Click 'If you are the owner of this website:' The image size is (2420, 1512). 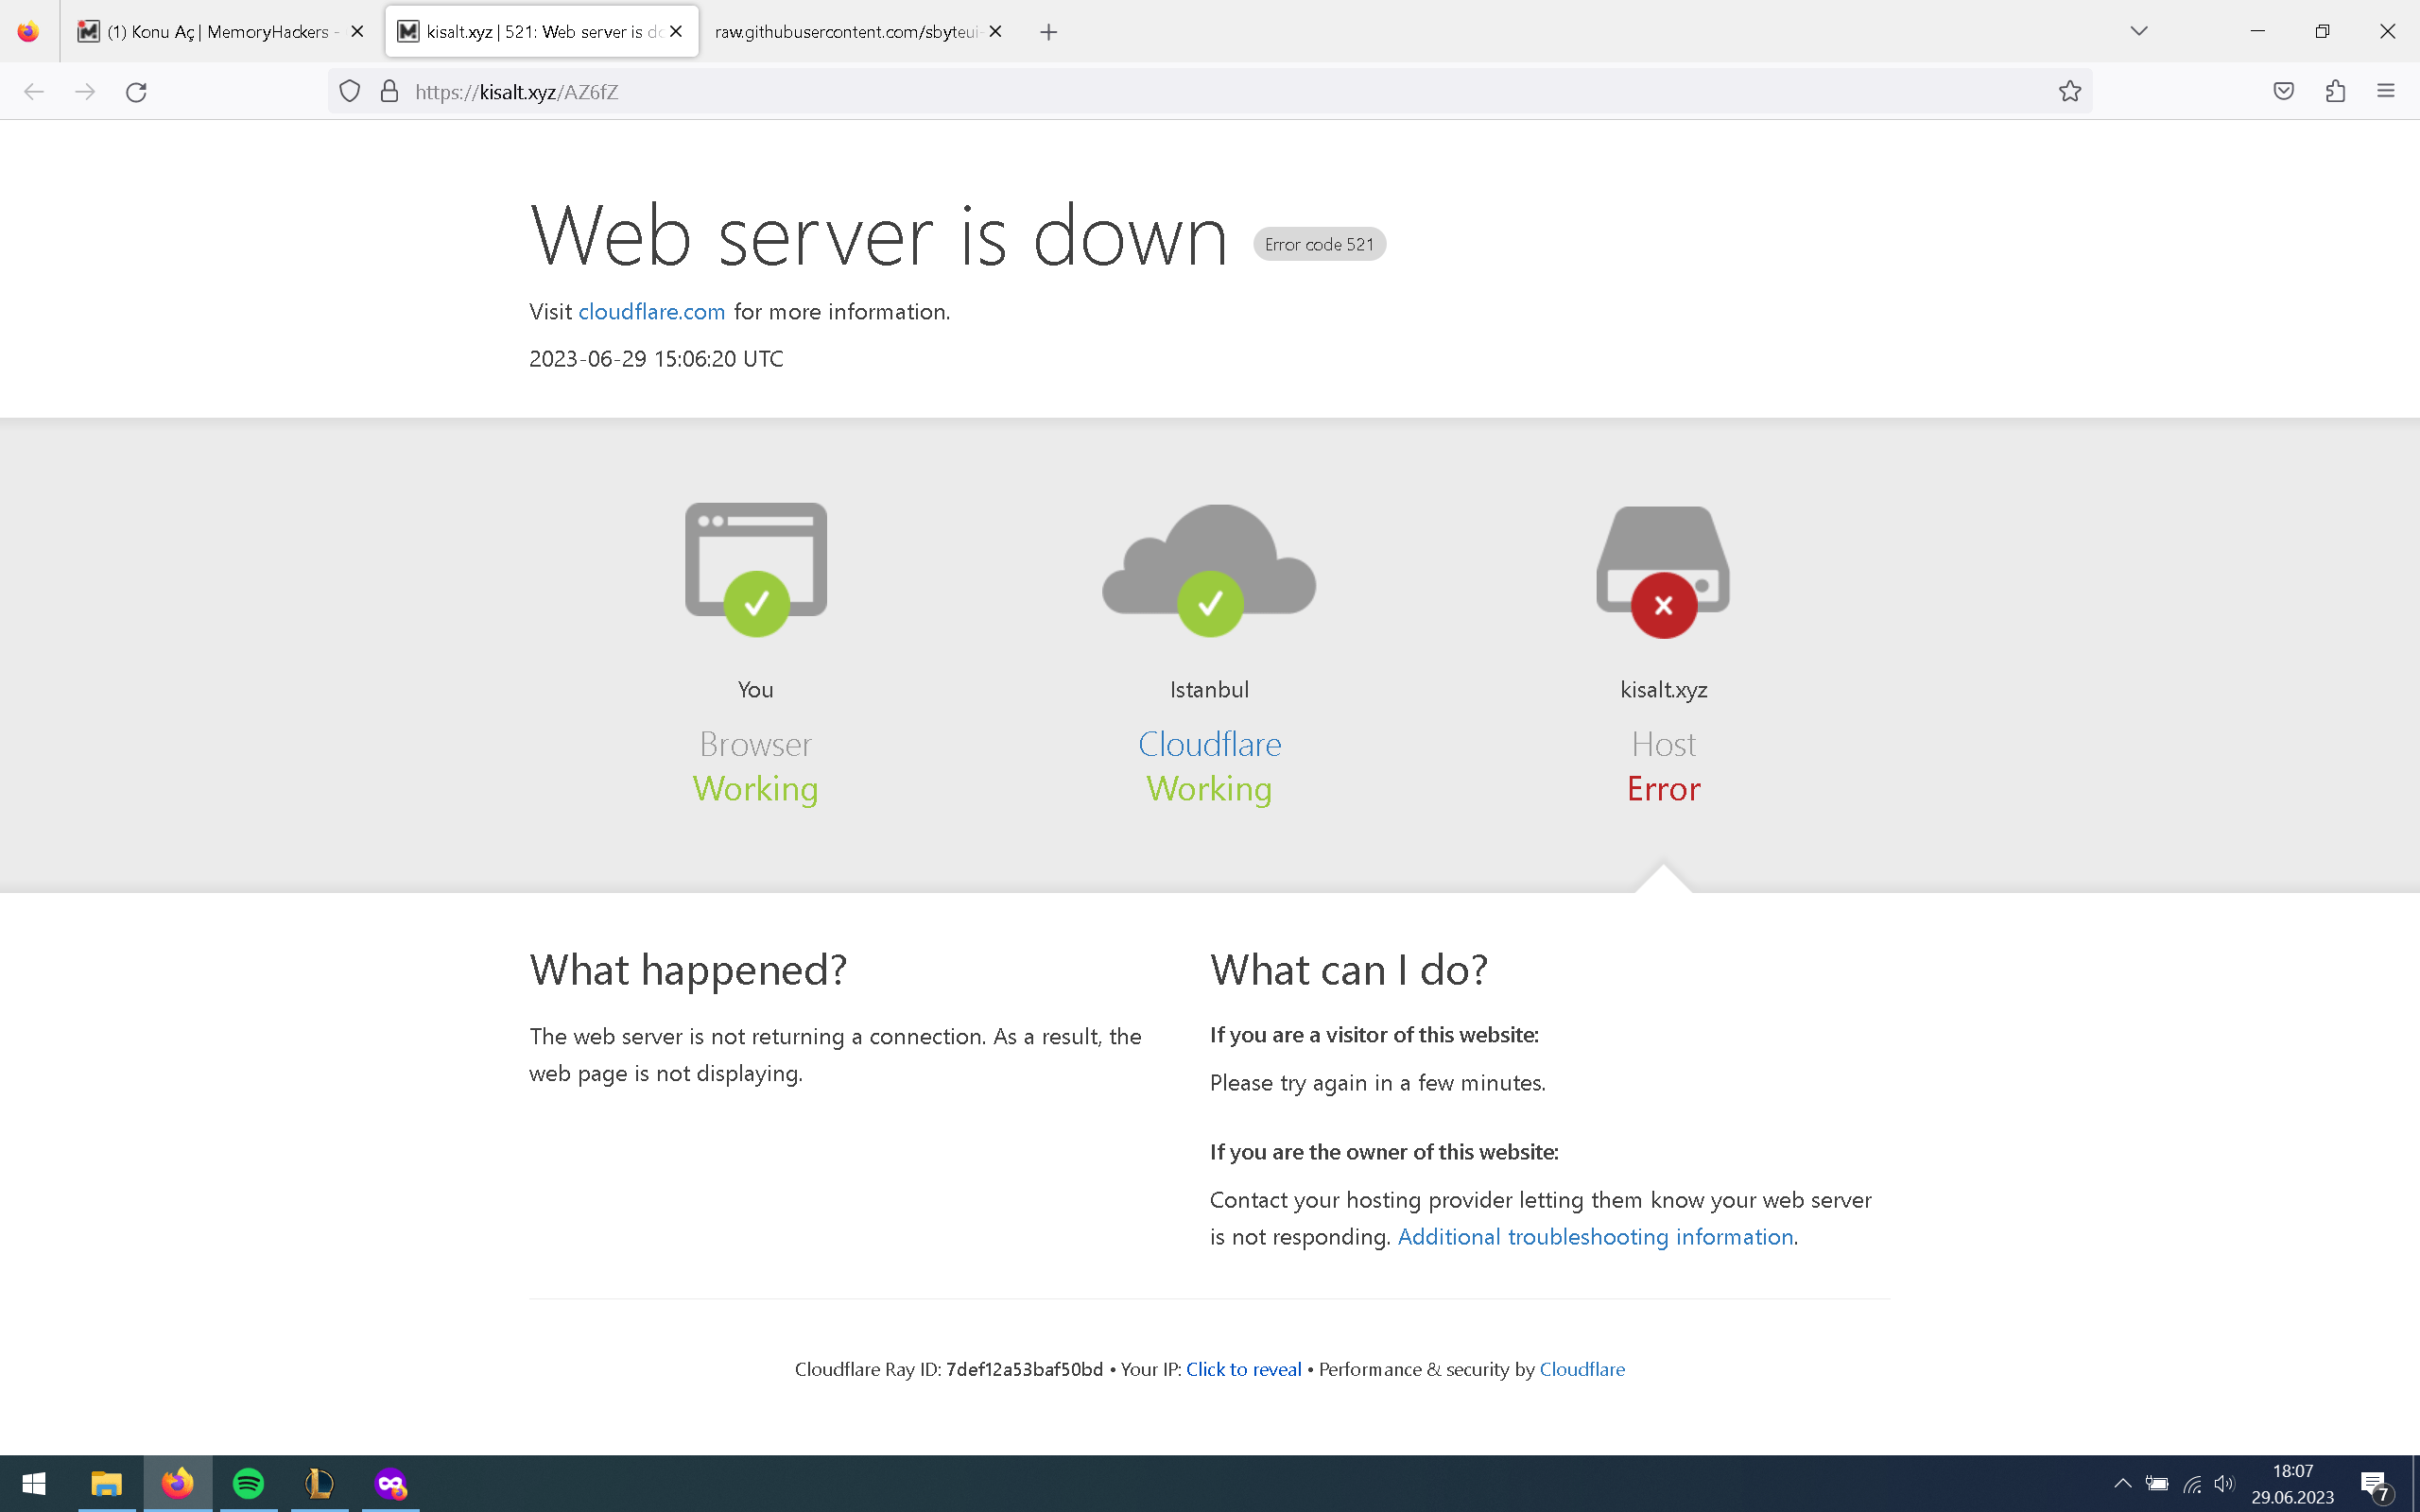tap(1384, 1152)
